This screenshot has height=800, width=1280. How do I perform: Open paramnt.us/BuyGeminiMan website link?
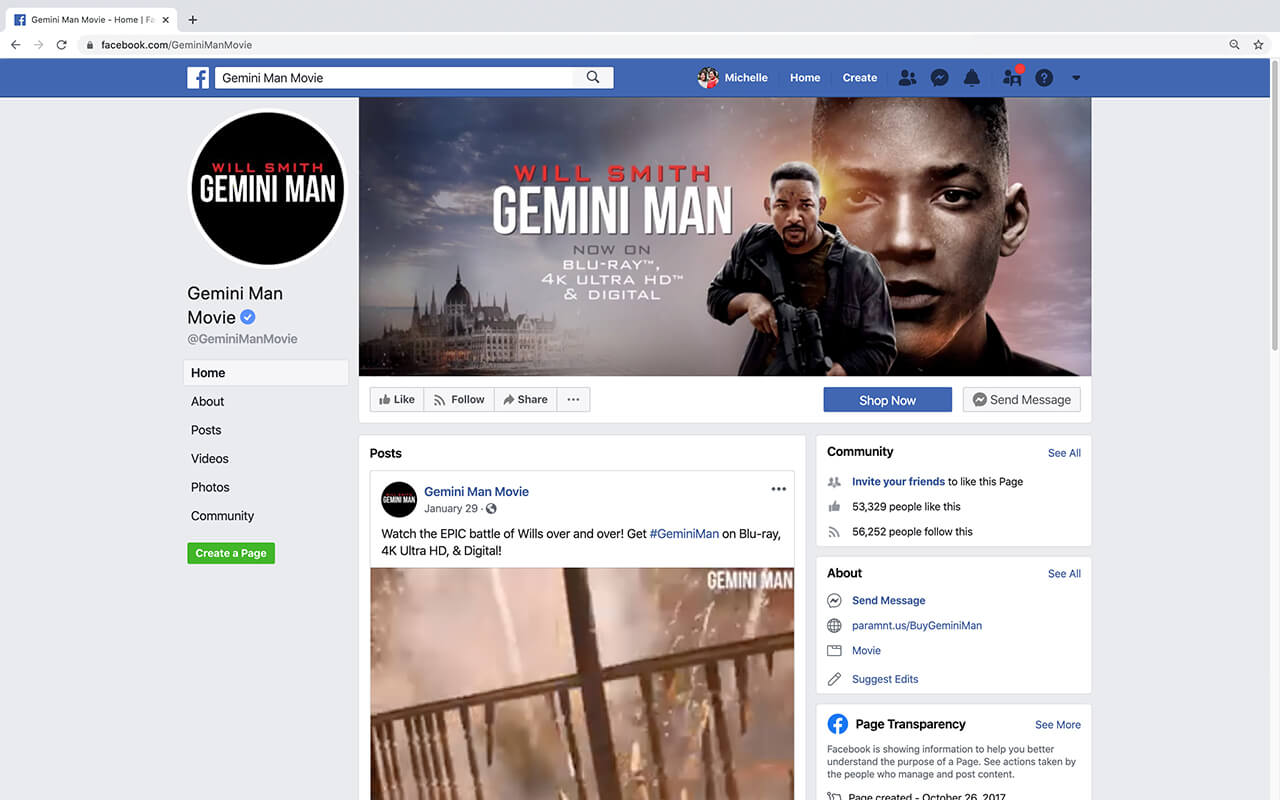[x=917, y=625]
